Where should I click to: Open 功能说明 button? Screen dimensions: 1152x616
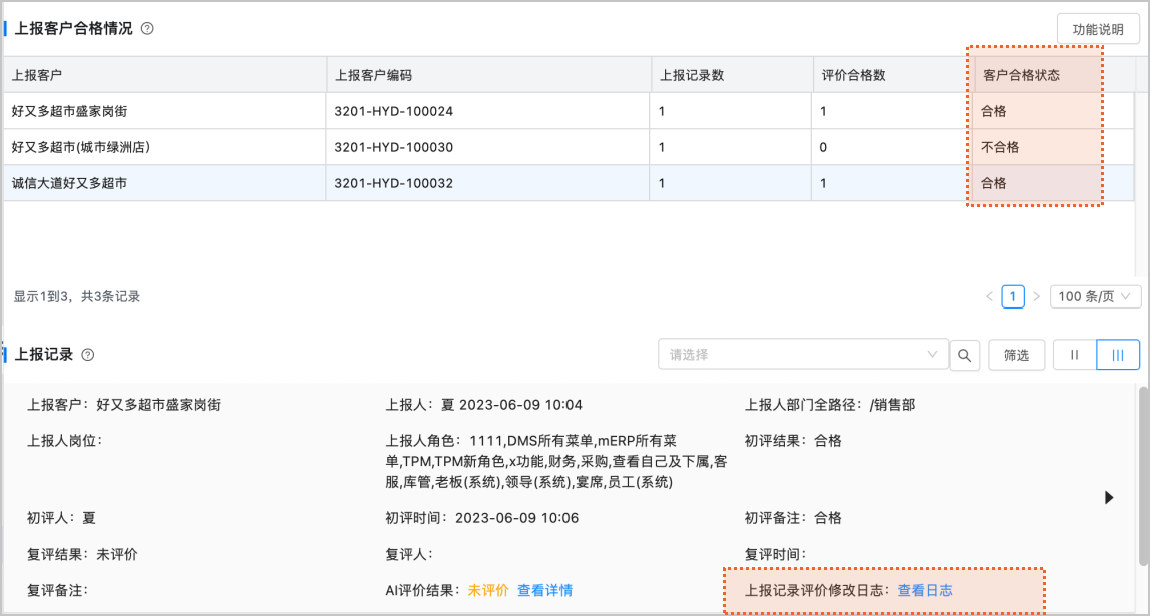click(1098, 29)
